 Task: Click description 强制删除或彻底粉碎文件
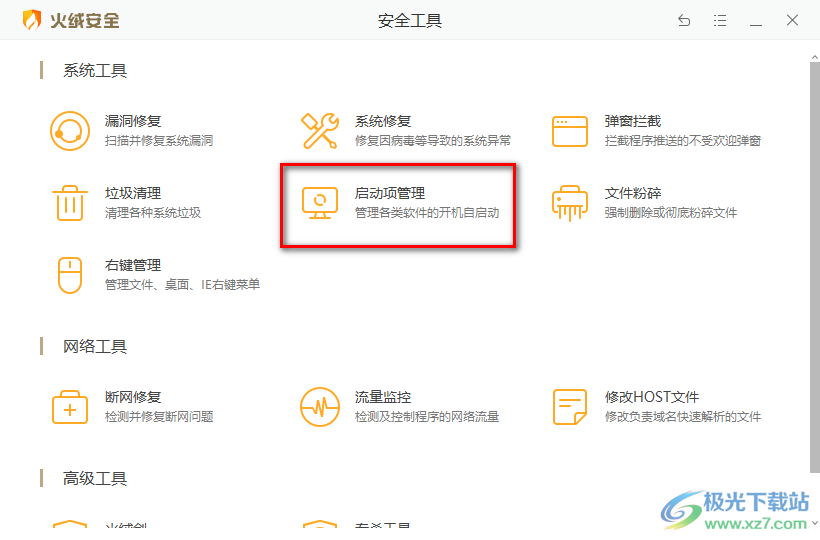point(670,213)
